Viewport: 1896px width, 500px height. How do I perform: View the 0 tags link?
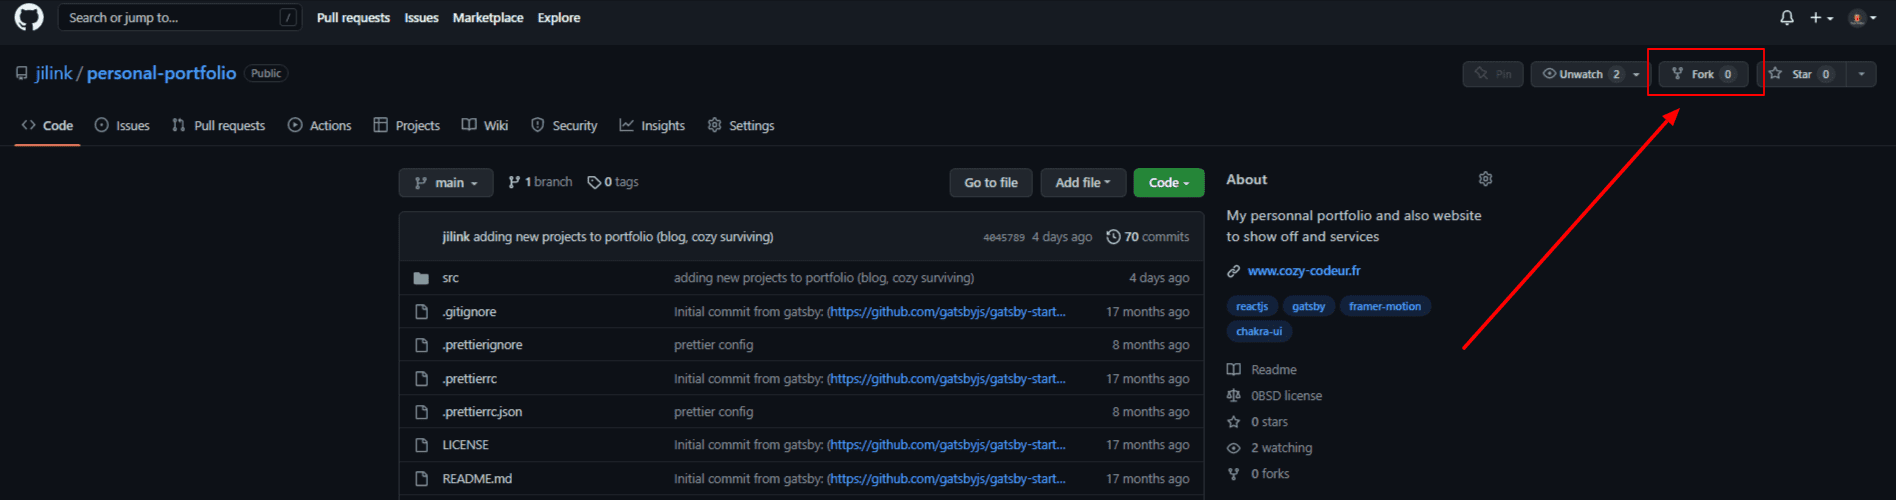[613, 182]
